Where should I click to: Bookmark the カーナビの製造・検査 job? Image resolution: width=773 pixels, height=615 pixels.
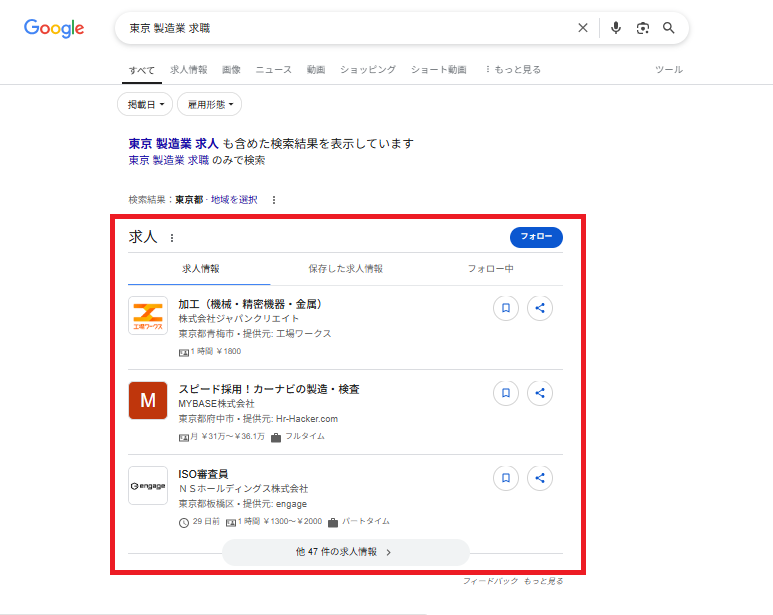[506, 393]
